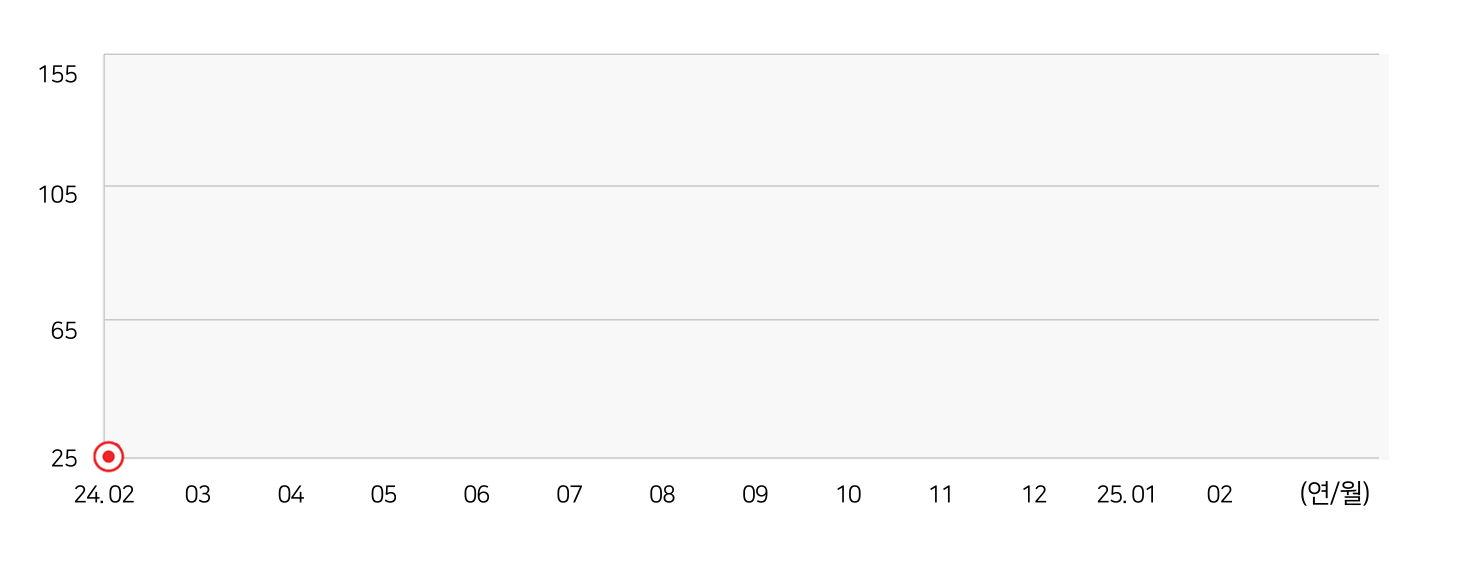Click the empty gray chart plot area
Screen dimensions: 1469x576
pos(746,256)
